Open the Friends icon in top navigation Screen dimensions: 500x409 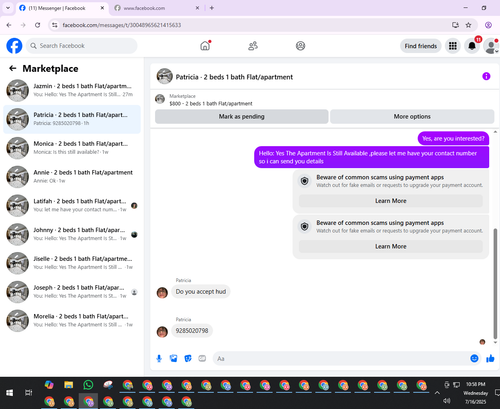pyautogui.click(x=253, y=46)
